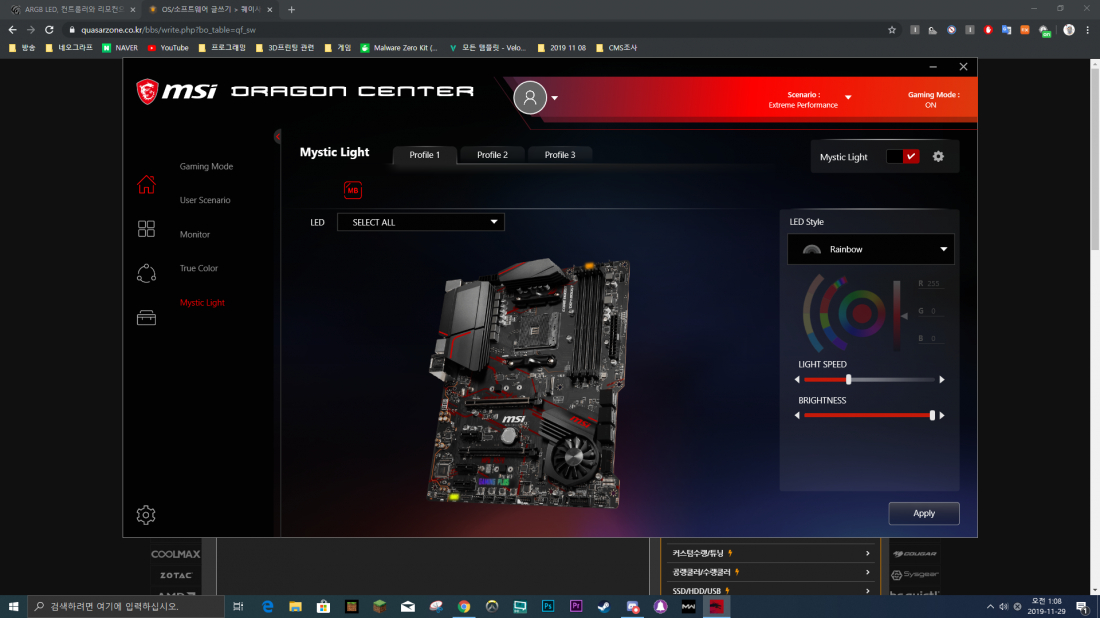
Task: Click the user profile avatar icon
Action: click(x=530, y=98)
